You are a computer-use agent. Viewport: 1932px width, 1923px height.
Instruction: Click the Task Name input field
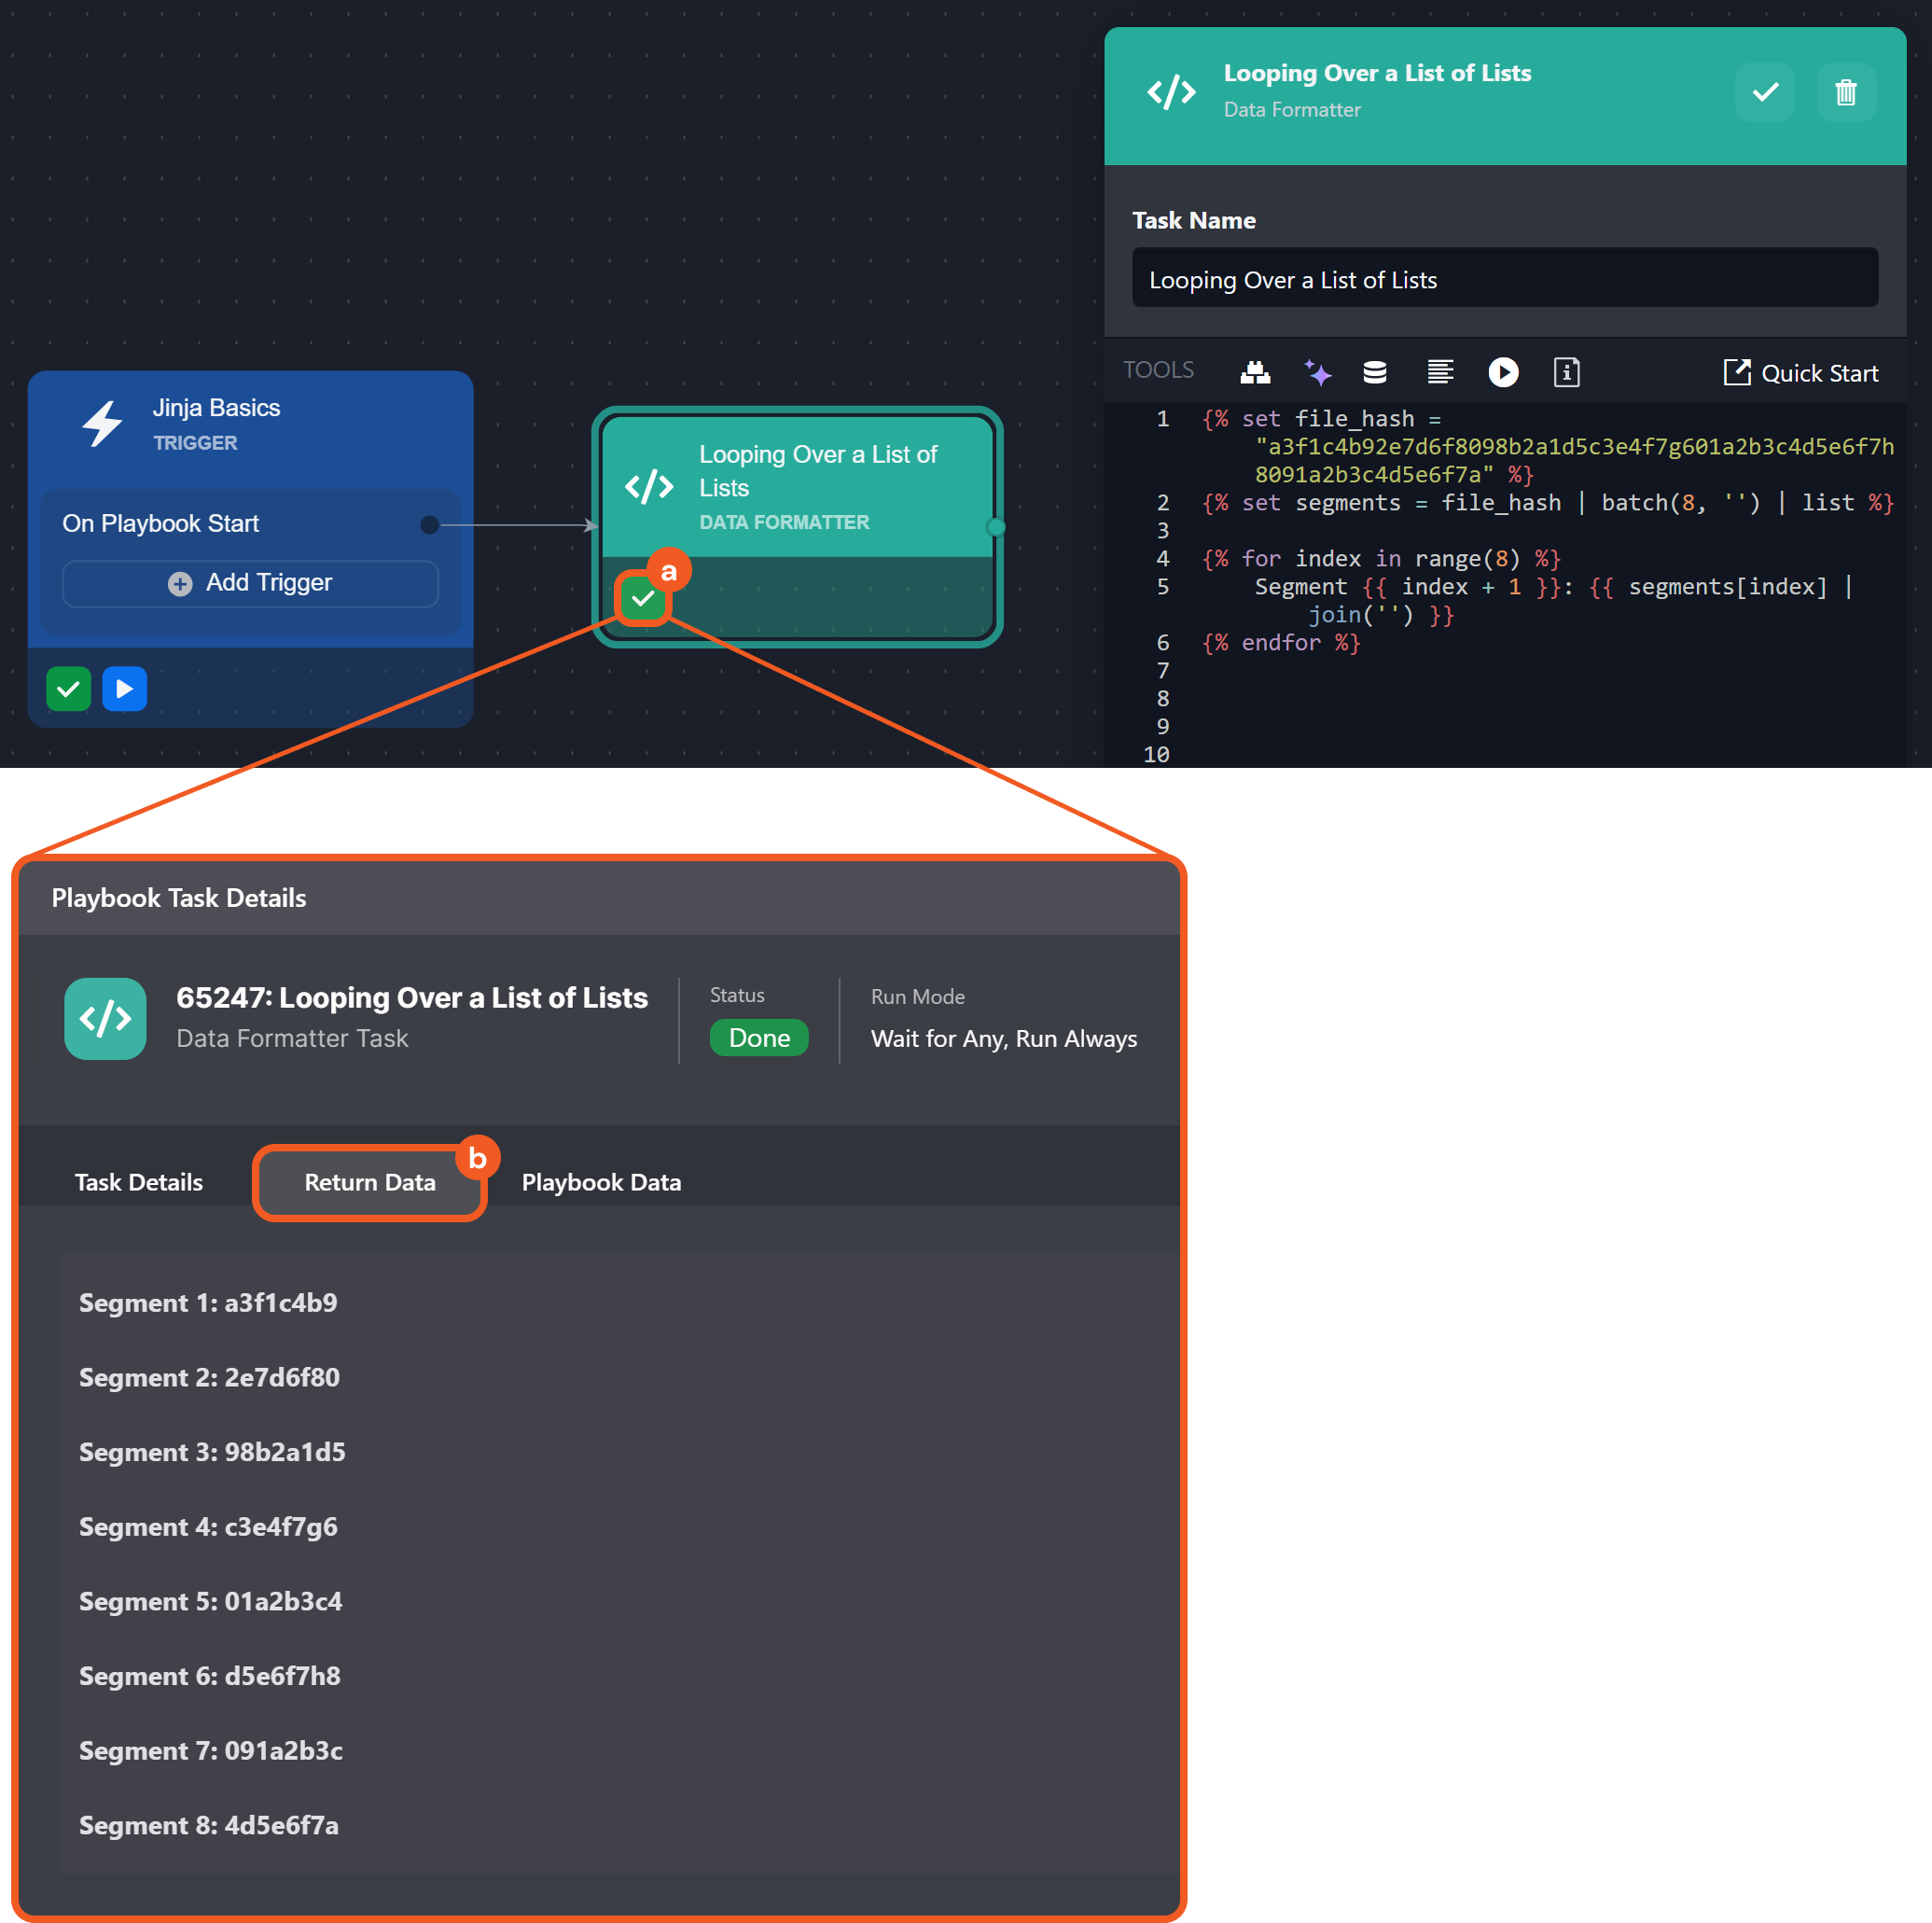1504,279
